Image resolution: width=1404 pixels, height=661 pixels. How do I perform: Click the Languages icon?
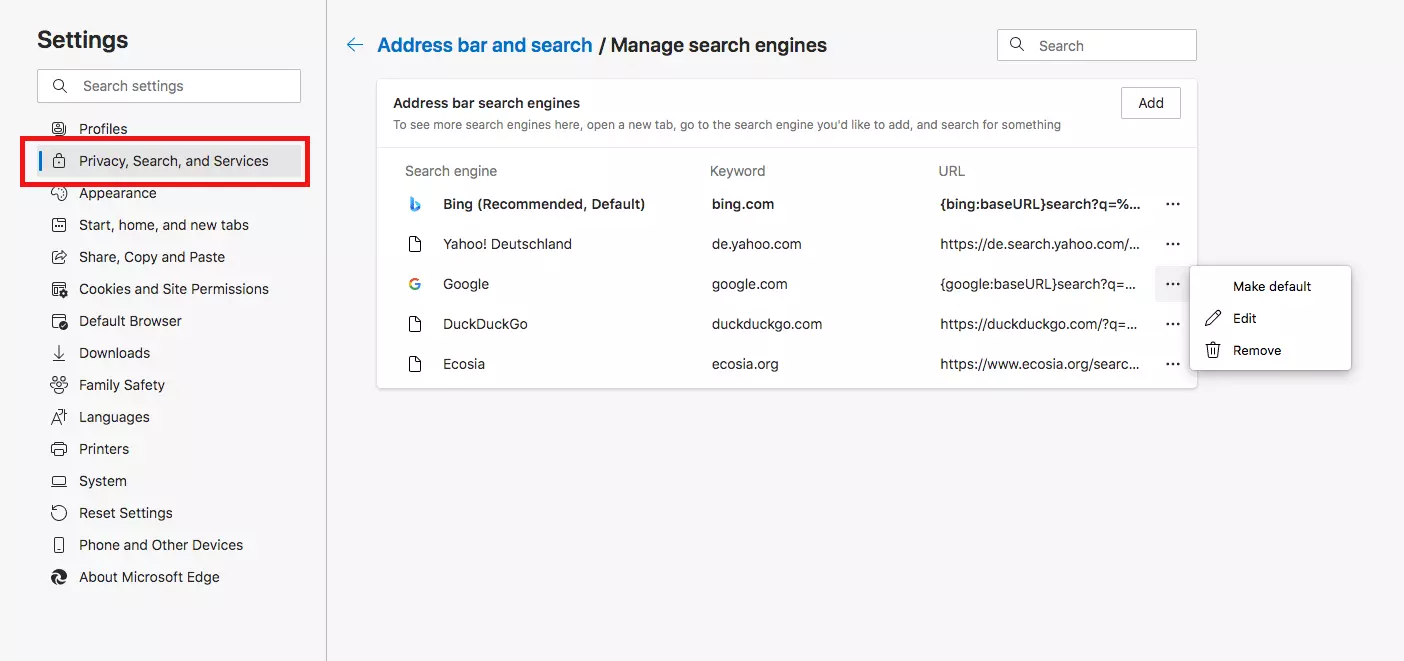point(59,417)
